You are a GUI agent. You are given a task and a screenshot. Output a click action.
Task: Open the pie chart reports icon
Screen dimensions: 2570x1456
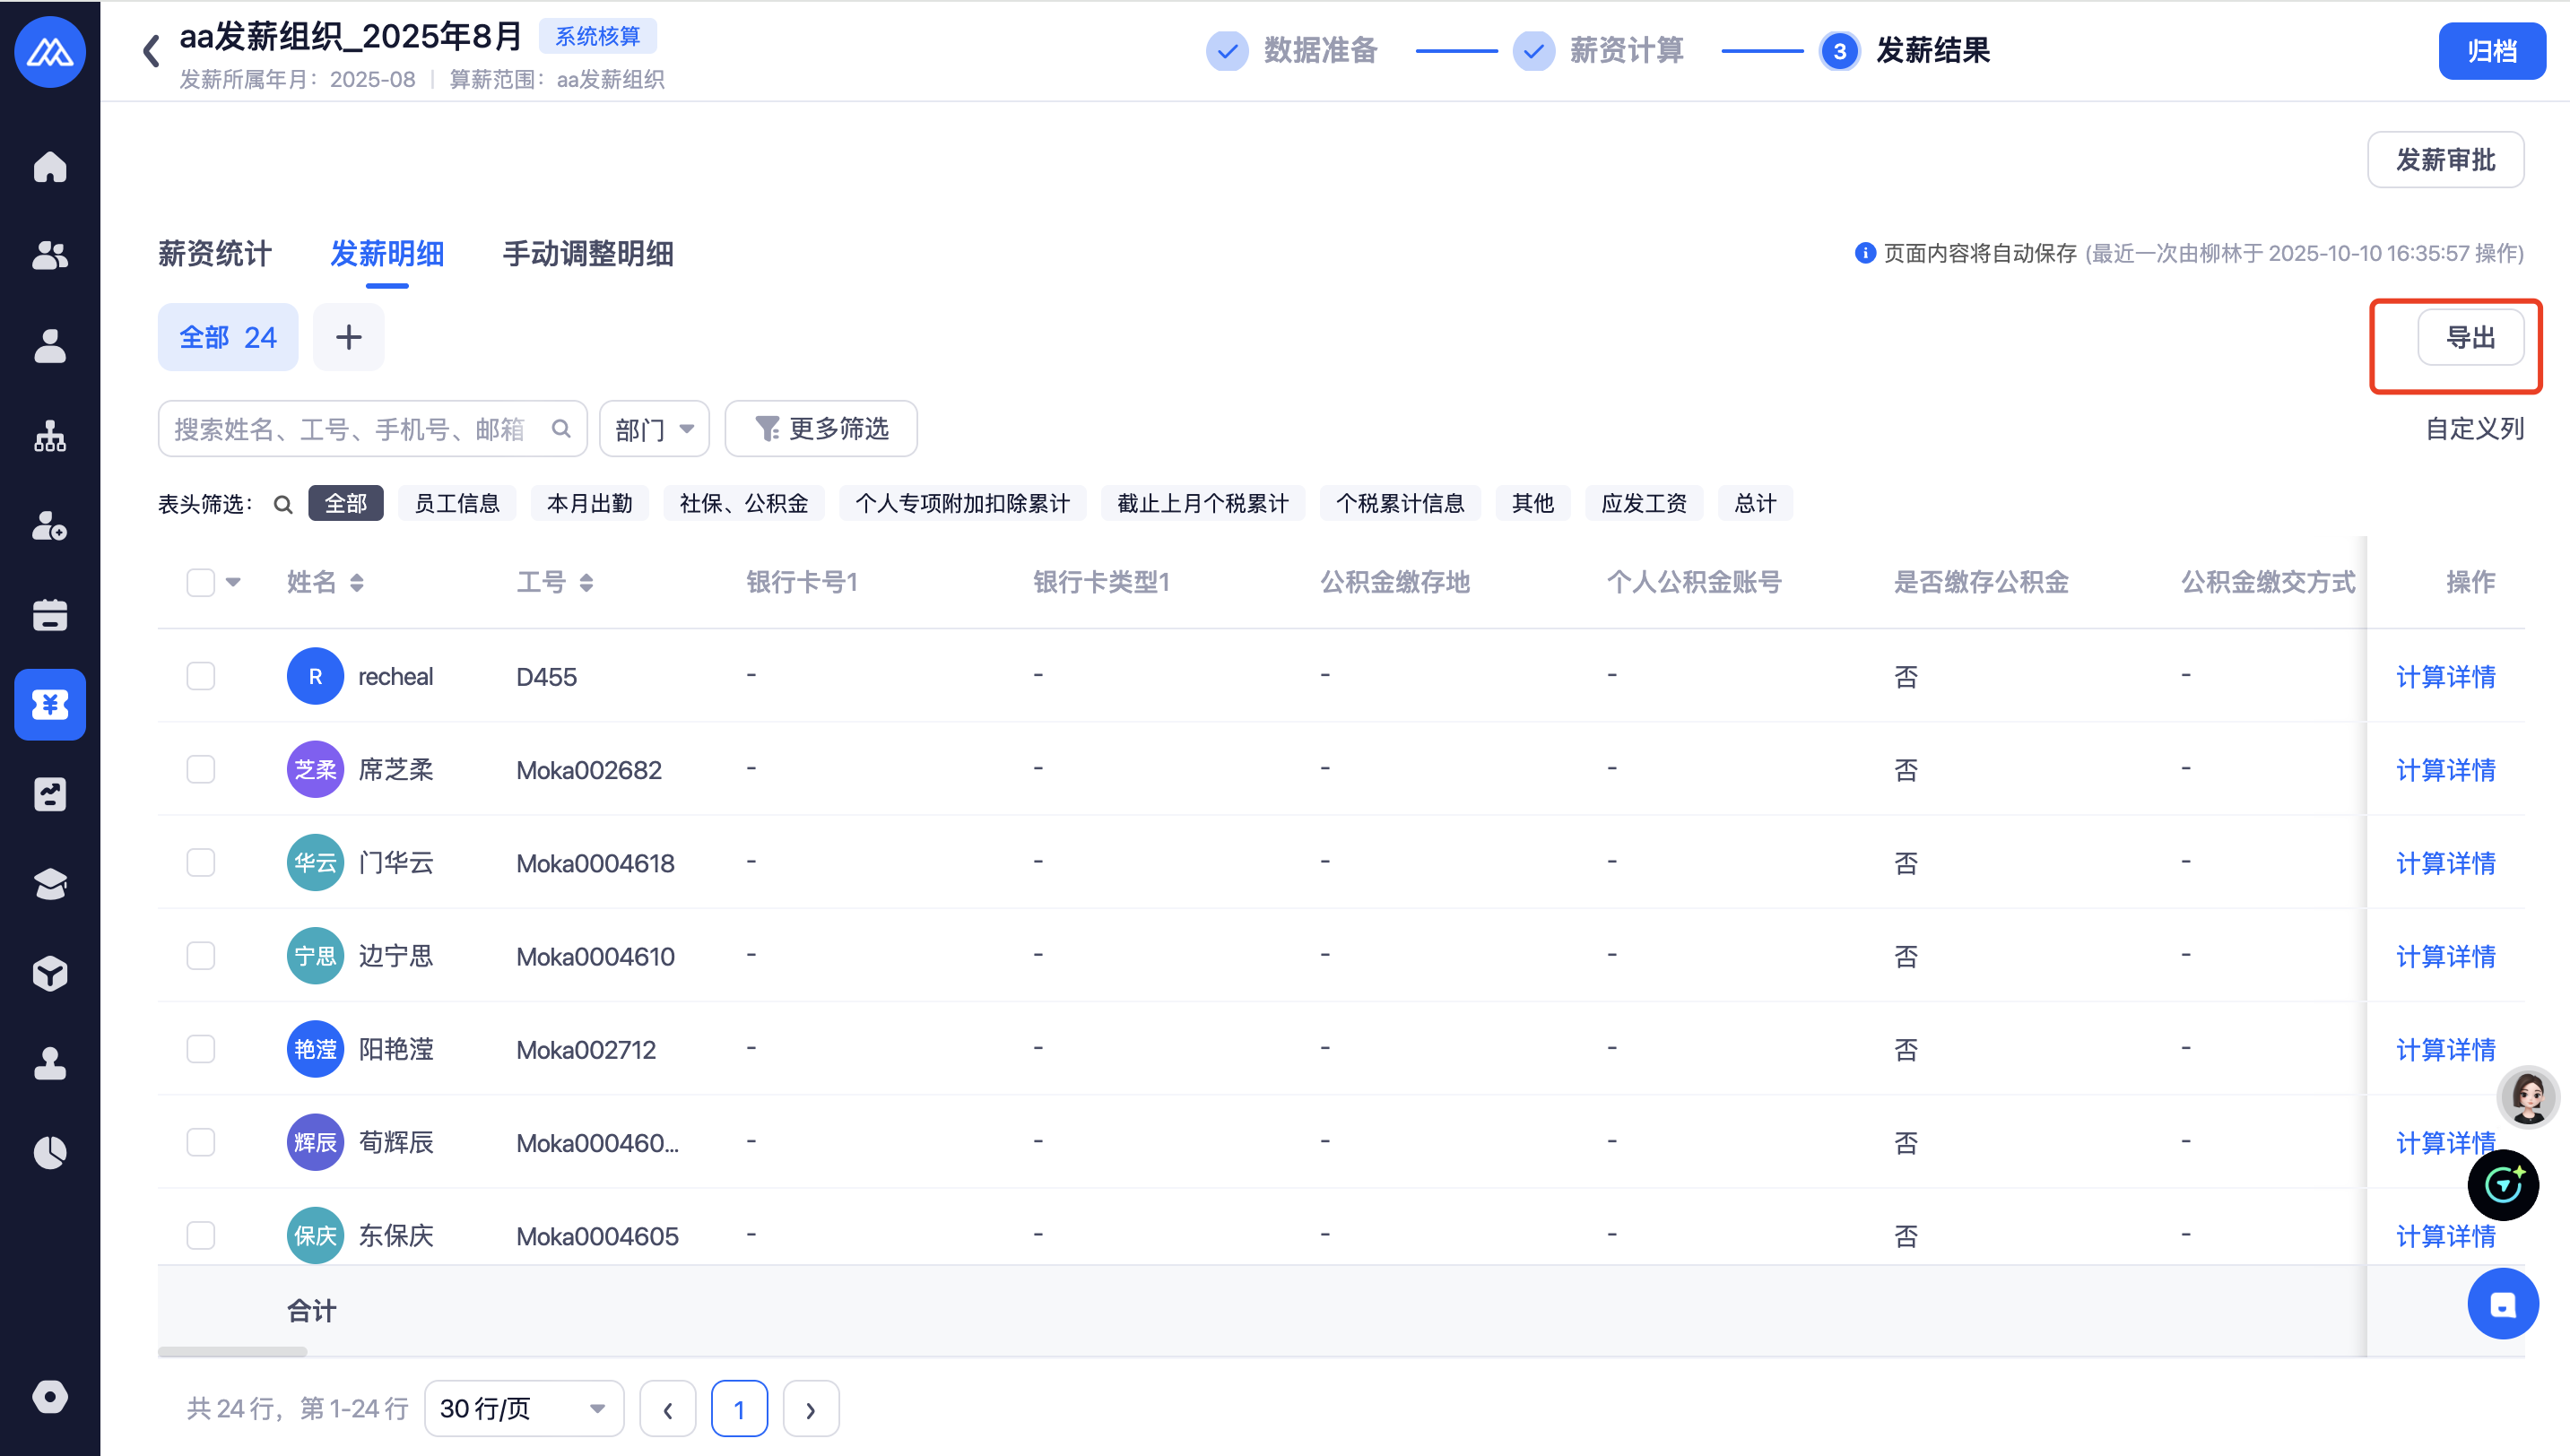[50, 1152]
